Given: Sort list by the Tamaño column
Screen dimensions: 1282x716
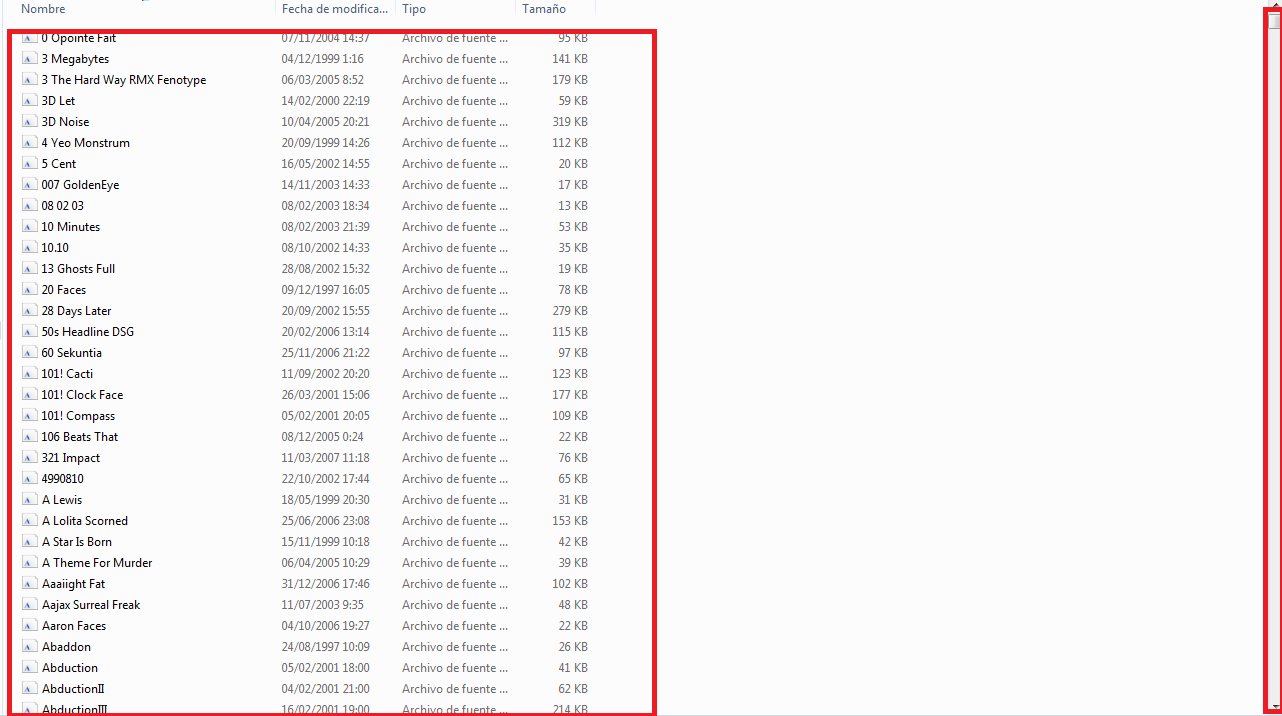Looking at the screenshot, I should [x=542, y=9].
